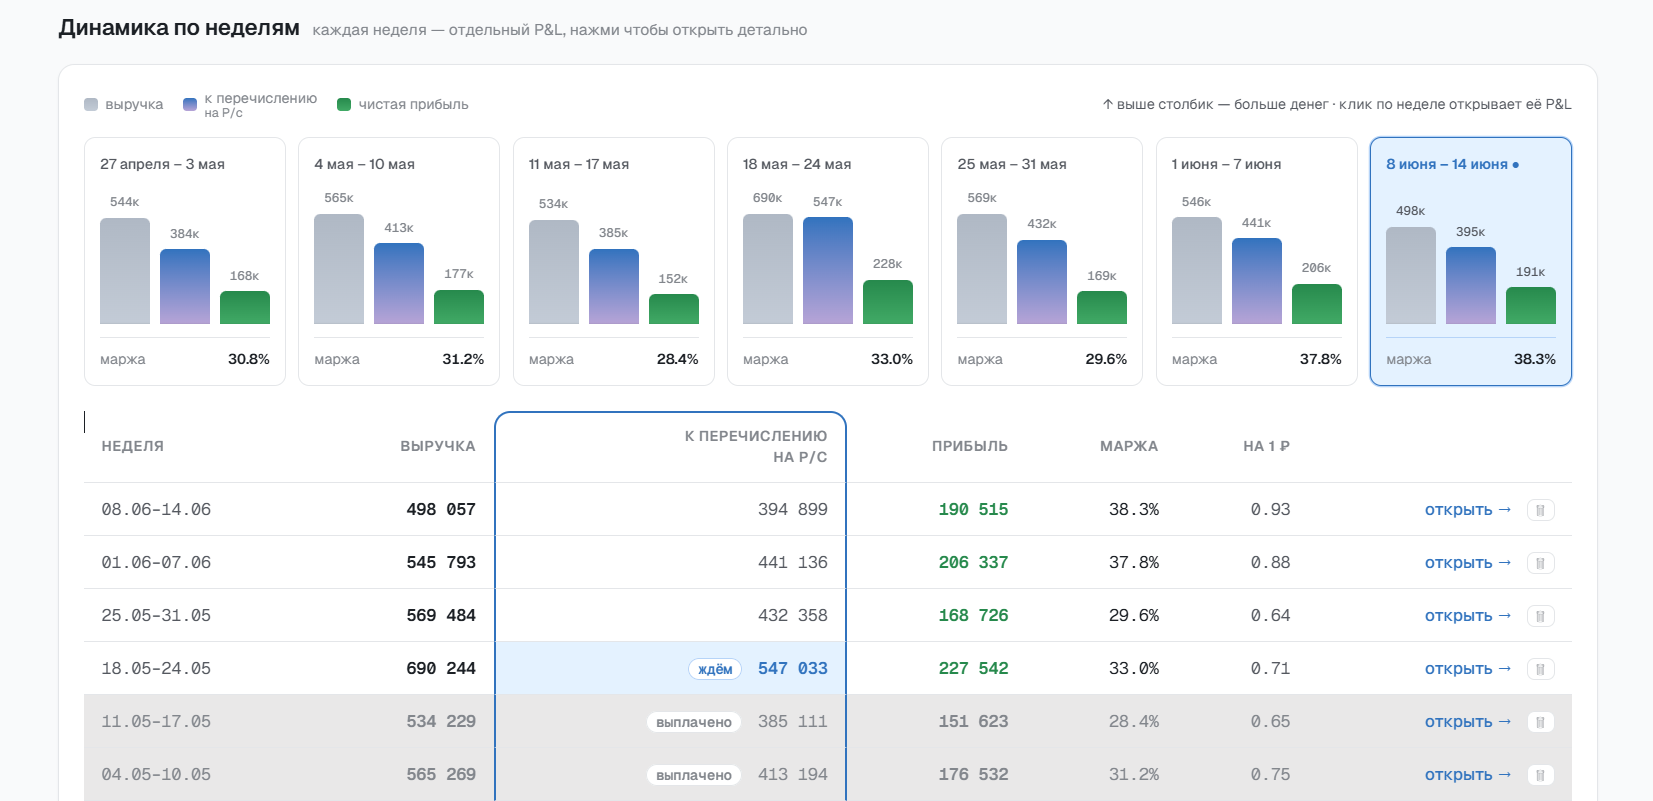Click the МАРЖА column header

click(1129, 446)
